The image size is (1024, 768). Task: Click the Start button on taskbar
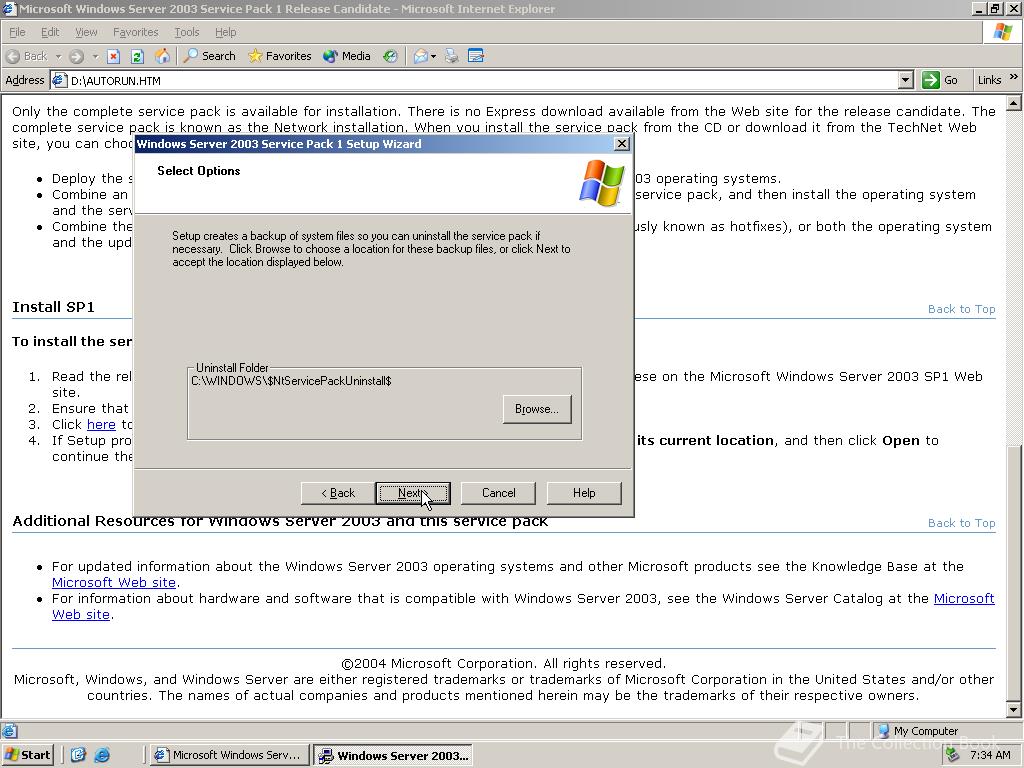pos(27,755)
